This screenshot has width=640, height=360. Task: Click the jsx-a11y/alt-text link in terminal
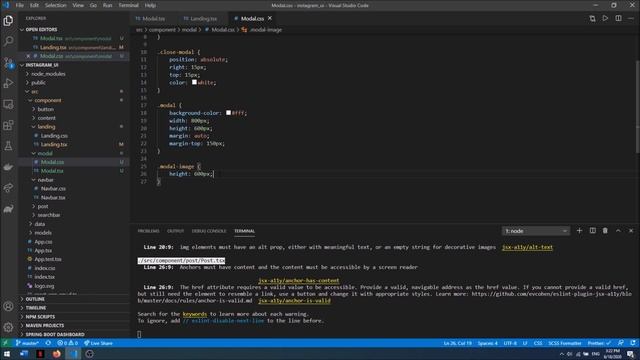click(527, 247)
